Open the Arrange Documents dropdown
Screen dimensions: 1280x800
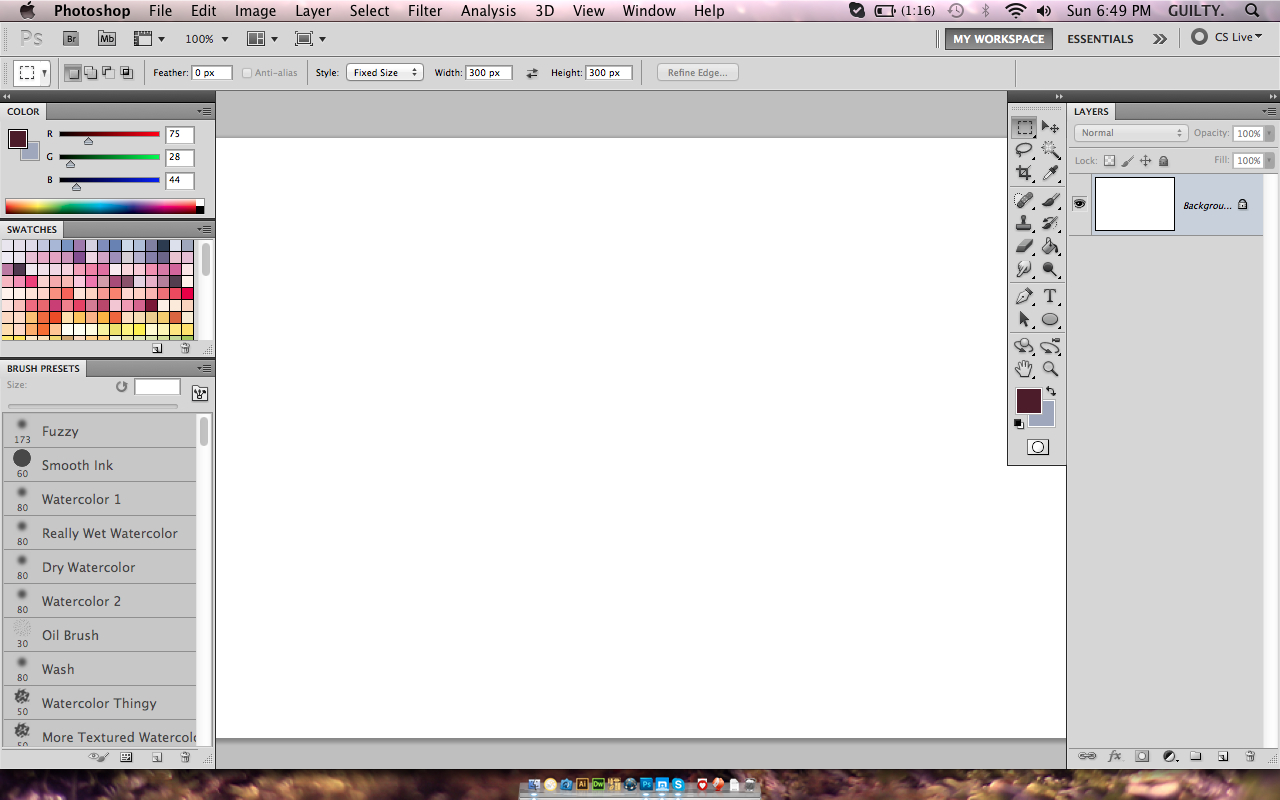[262, 39]
